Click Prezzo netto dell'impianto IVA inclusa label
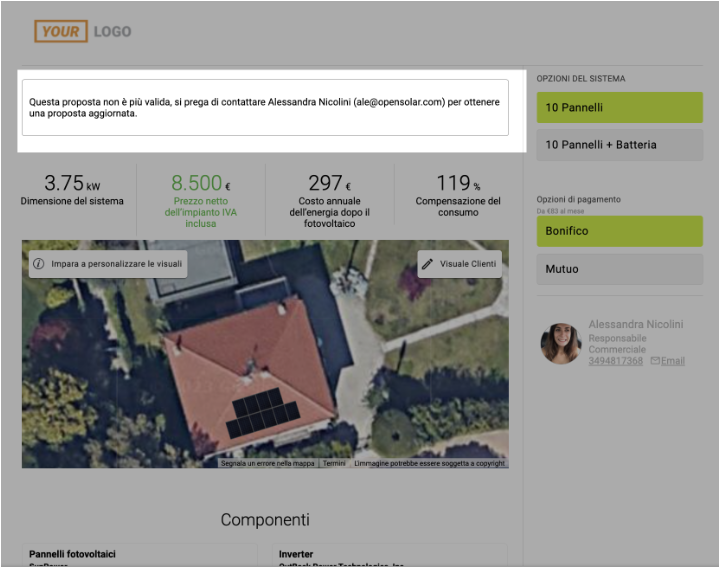 point(201,213)
